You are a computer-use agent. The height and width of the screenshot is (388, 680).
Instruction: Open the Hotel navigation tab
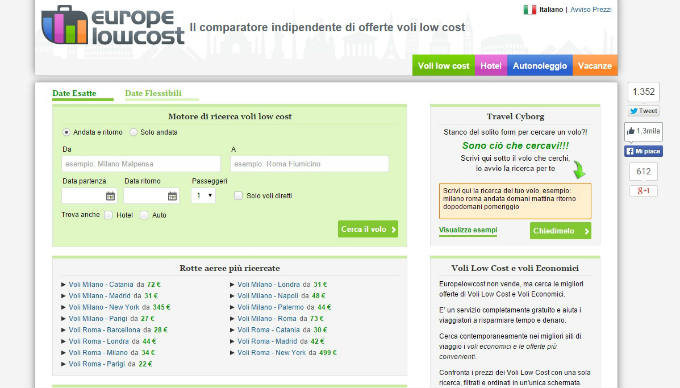pyautogui.click(x=491, y=65)
